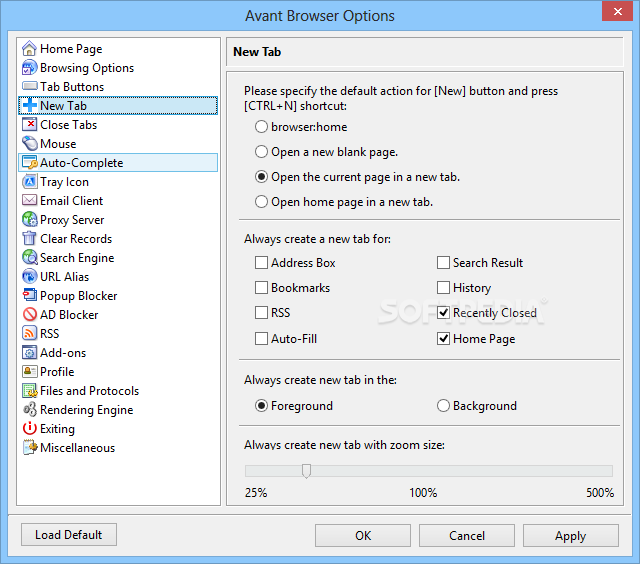Click the blue plus New Tab icon
Viewport: 640px width, 564px height.
(29, 105)
